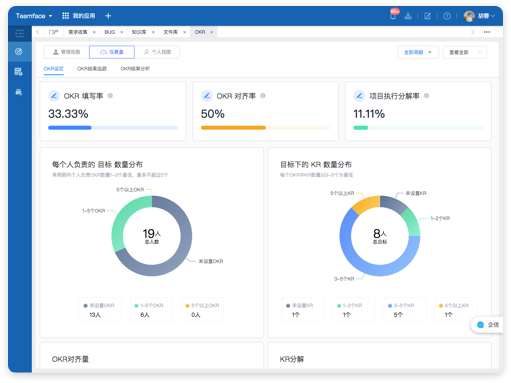Toggle 5个以上KR legend item

tap(456, 310)
